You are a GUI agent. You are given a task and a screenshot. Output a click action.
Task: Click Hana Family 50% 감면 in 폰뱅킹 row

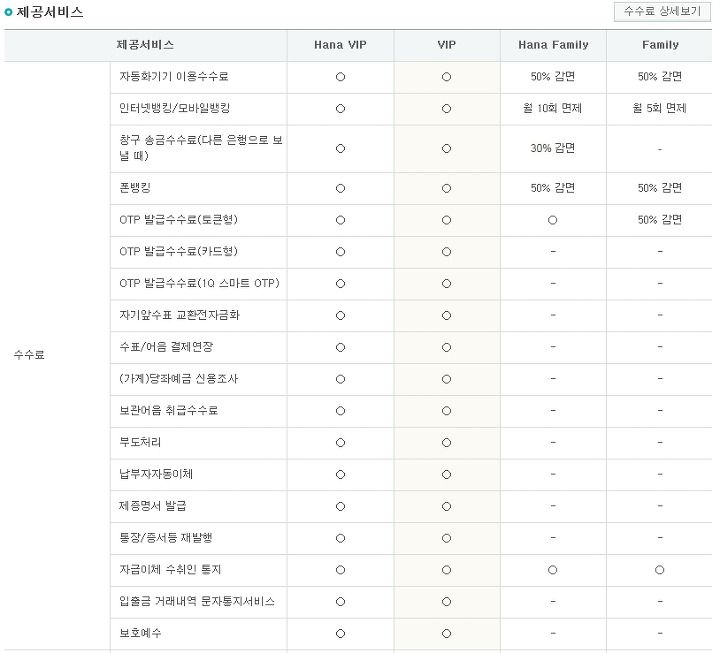click(x=552, y=188)
